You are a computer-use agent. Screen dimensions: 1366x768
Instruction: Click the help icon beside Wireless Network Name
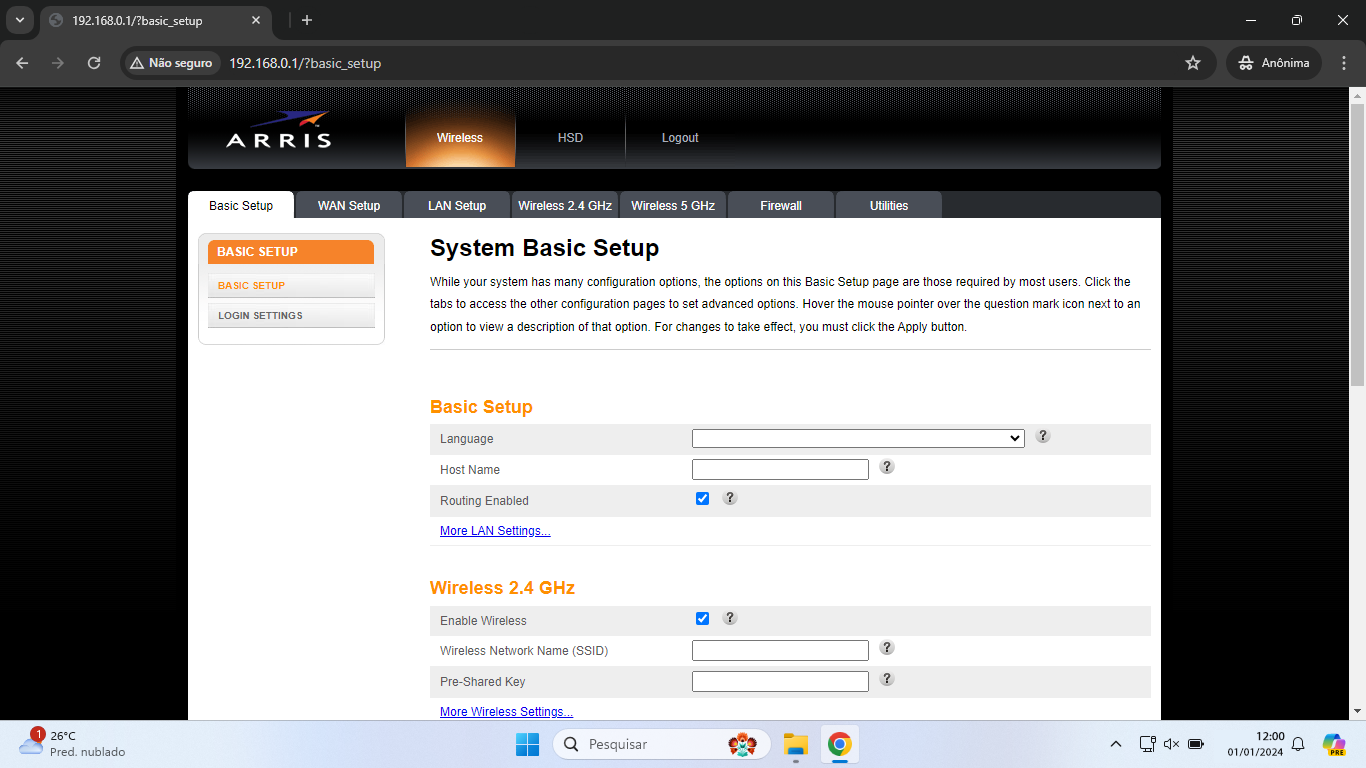tap(887, 648)
